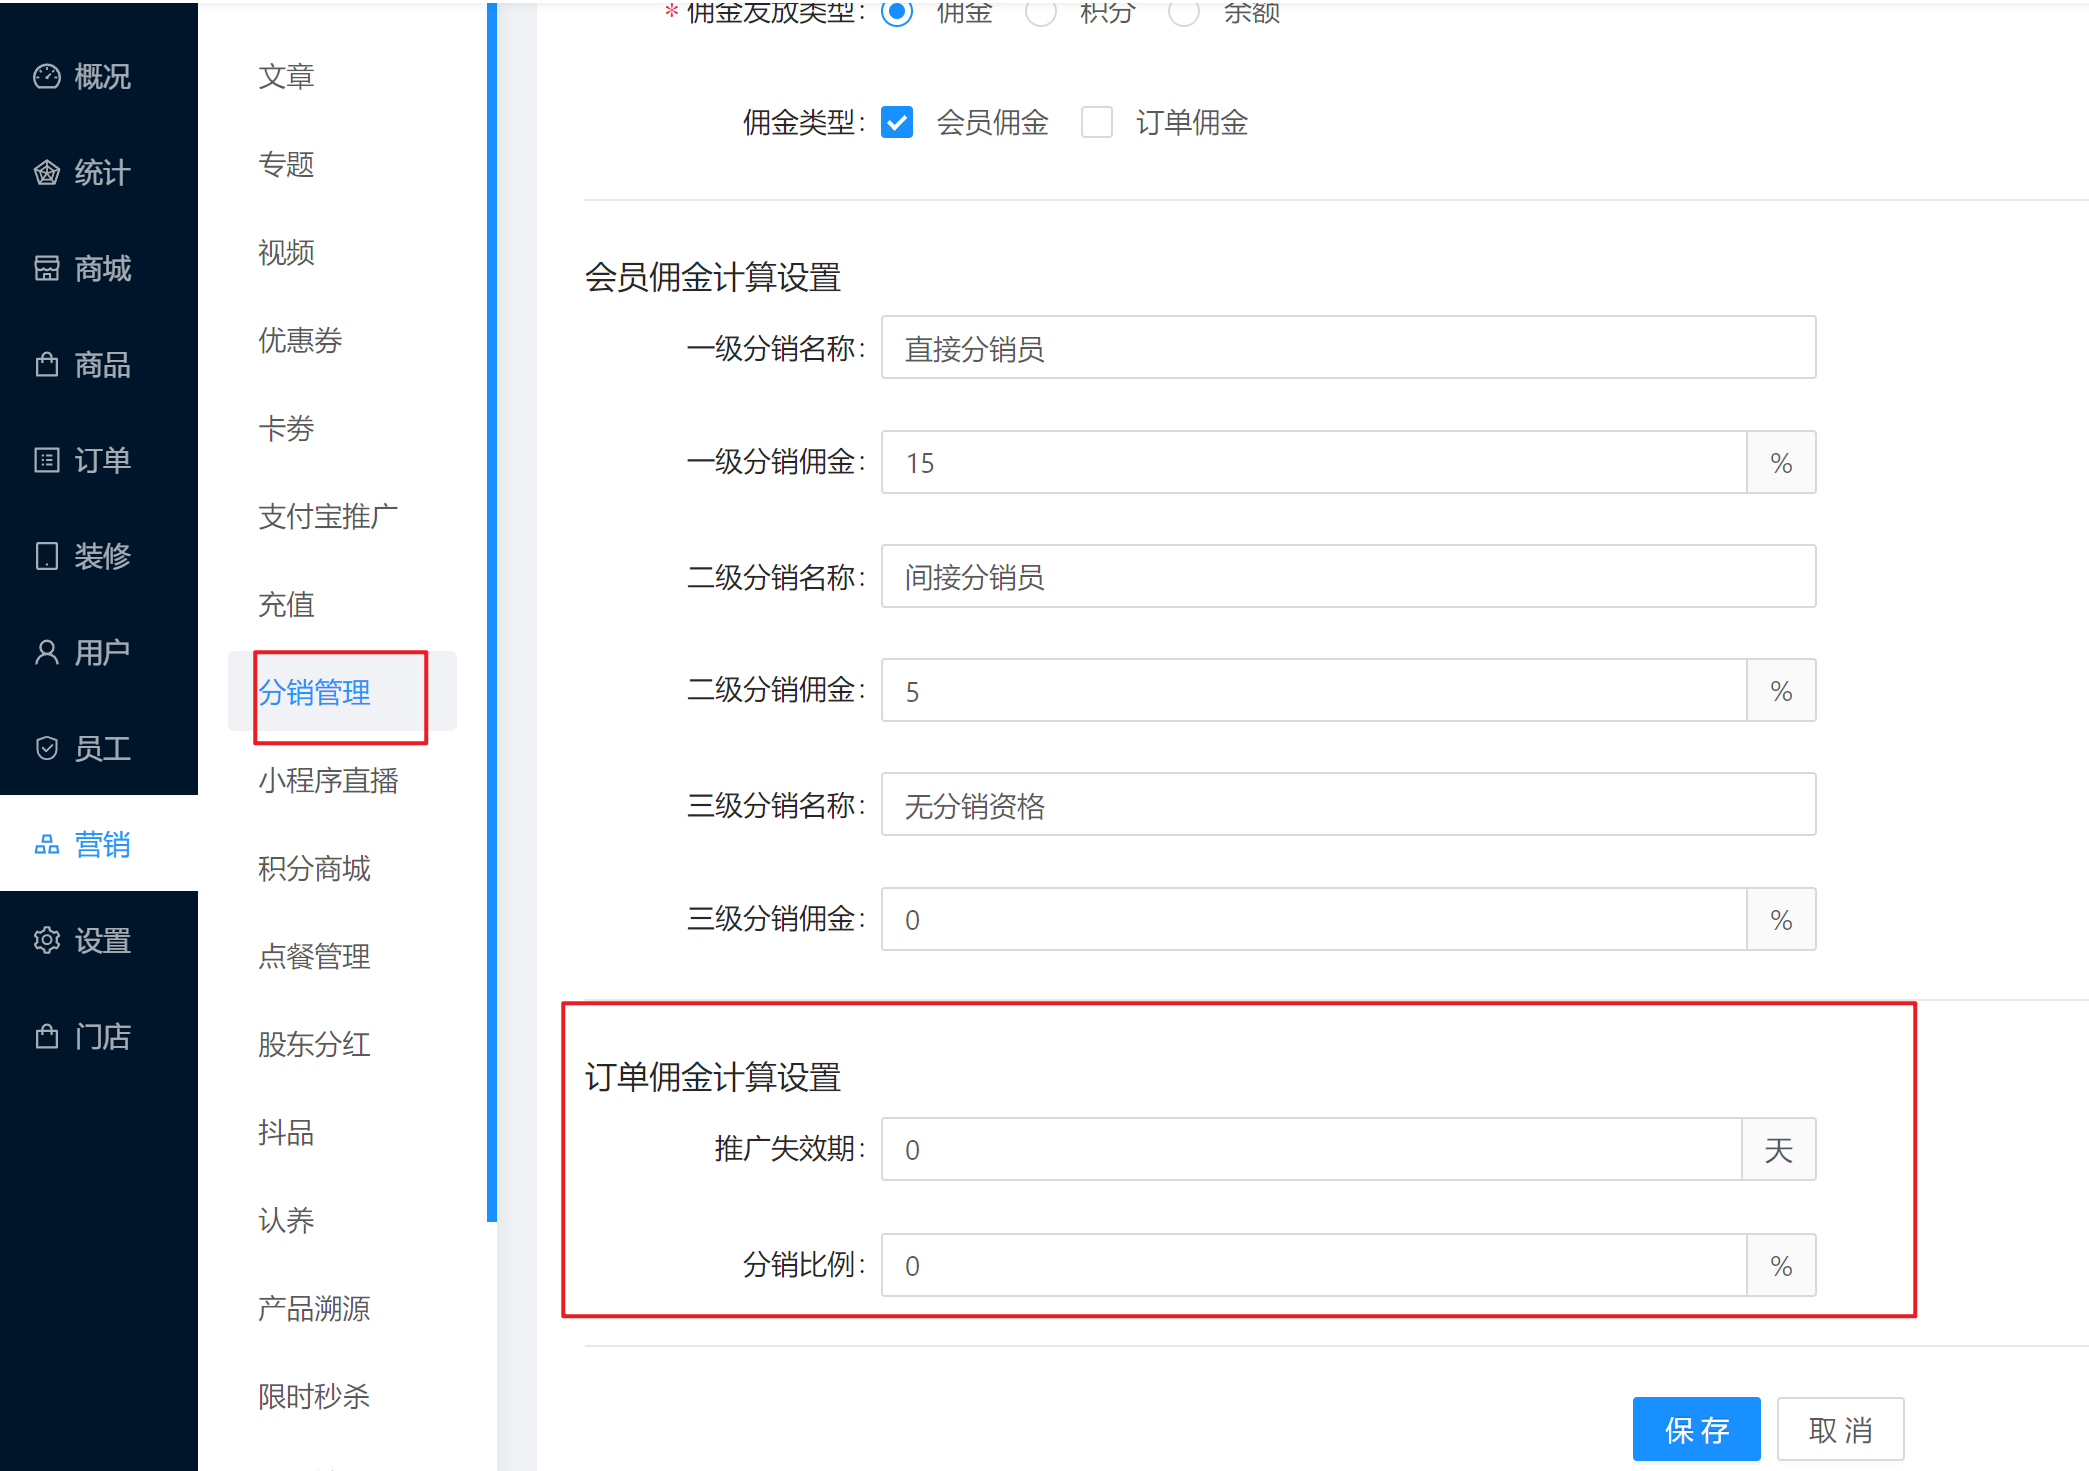Click the 装修 decoration icon
The height and width of the screenshot is (1471, 2089).
46,556
